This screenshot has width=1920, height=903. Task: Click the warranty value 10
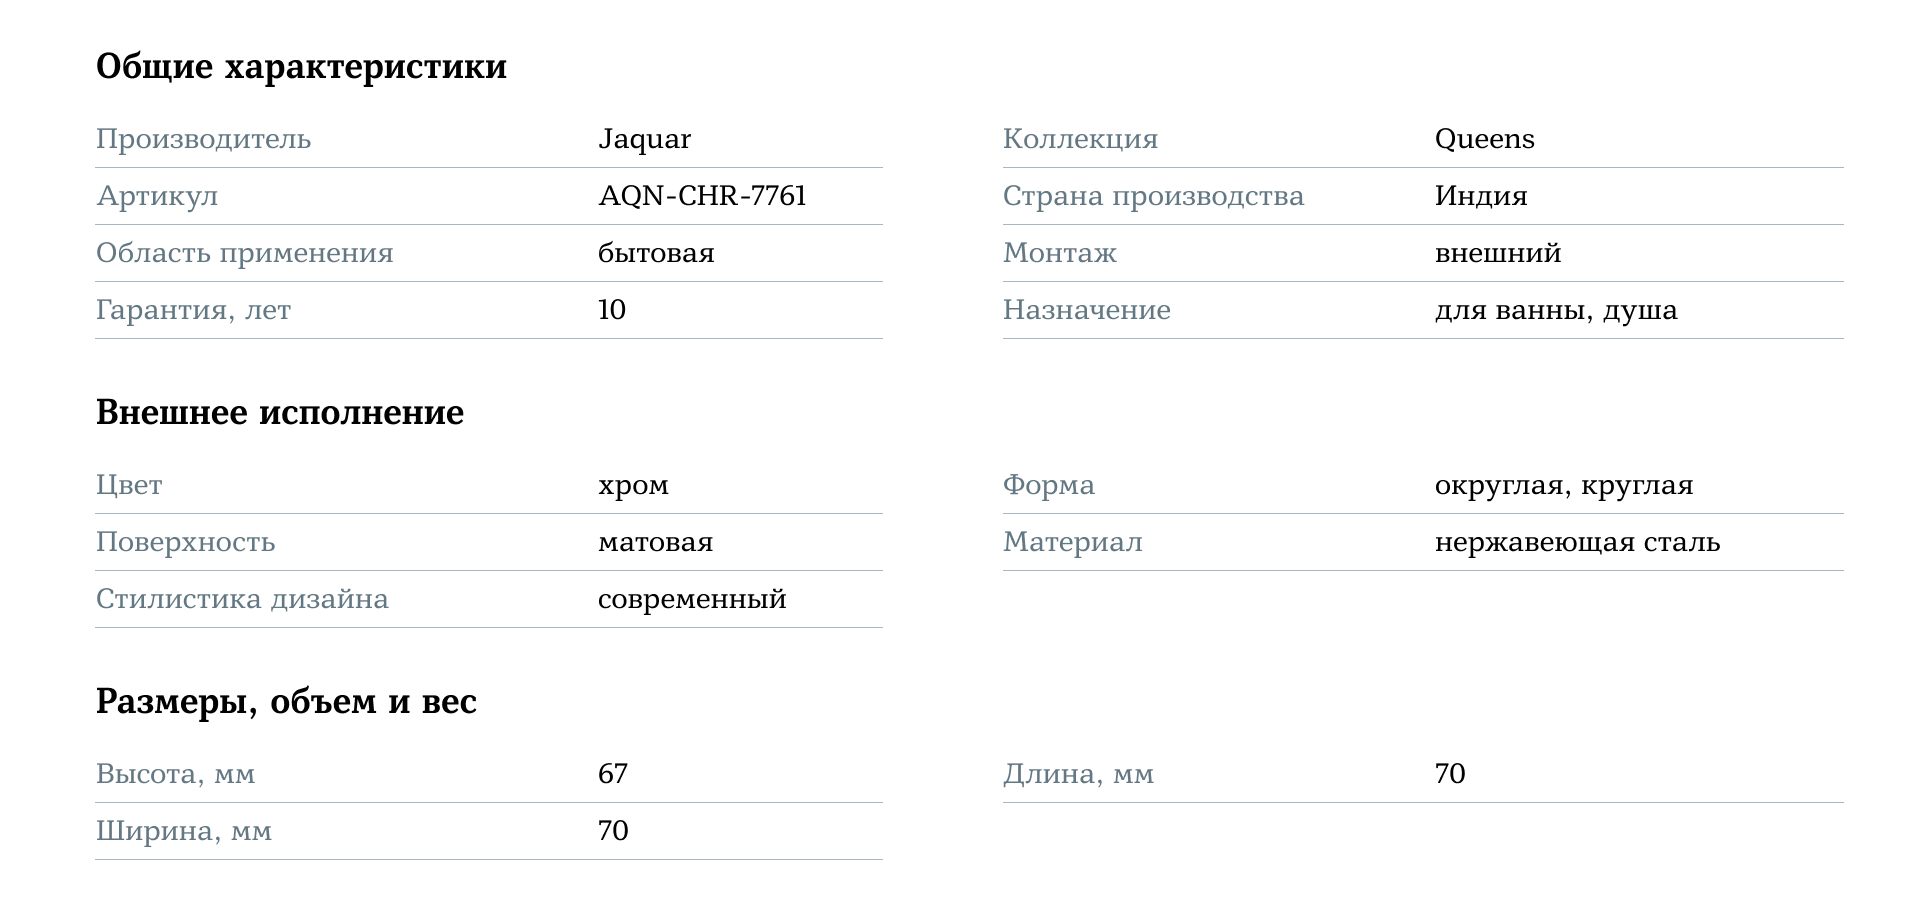[x=612, y=310]
